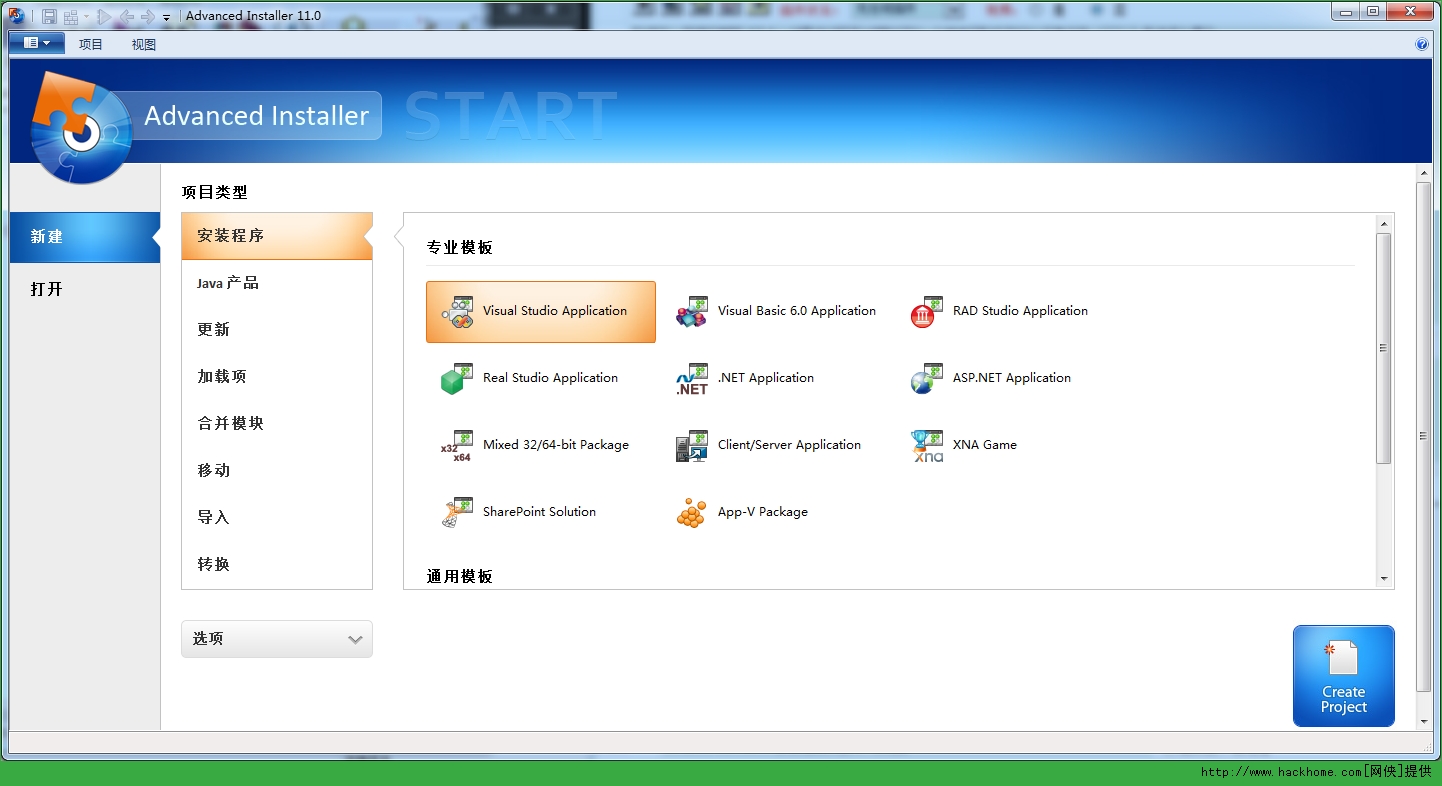Select the Visual Studio Application label
Image resolution: width=1442 pixels, height=786 pixels.
[x=555, y=311]
